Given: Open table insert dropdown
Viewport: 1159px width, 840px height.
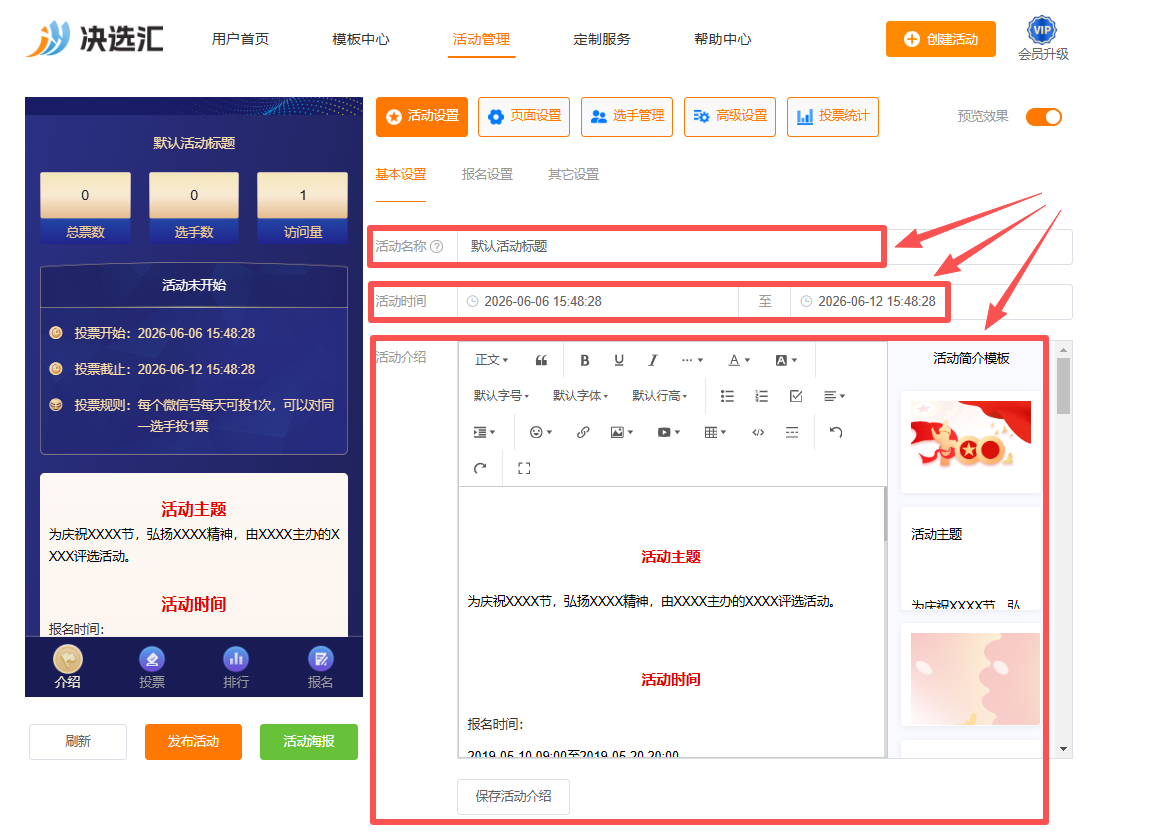Looking at the screenshot, I should [715, 433].
